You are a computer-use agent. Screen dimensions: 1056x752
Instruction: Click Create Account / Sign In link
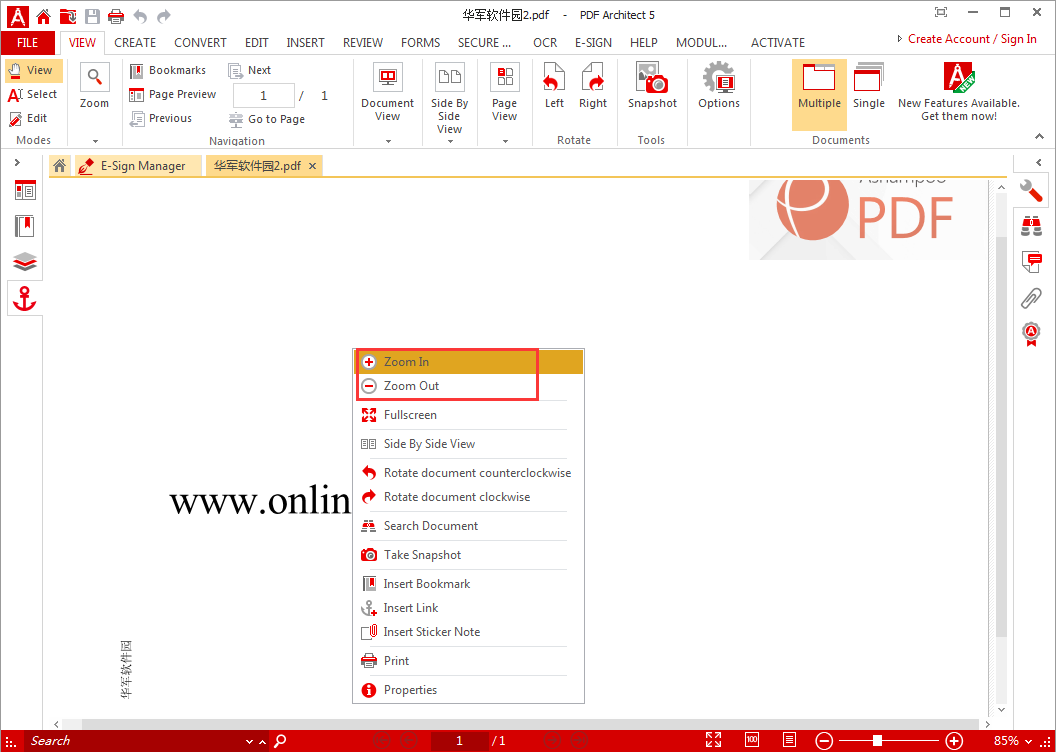click(x=972, y=39)
